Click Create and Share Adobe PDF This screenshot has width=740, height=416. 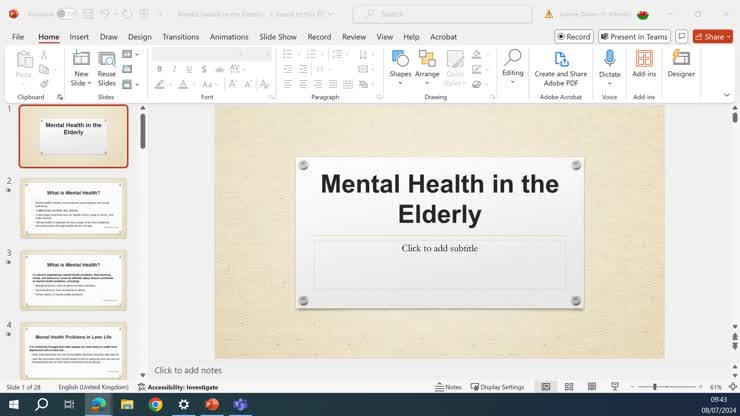[x=561, y=66]
